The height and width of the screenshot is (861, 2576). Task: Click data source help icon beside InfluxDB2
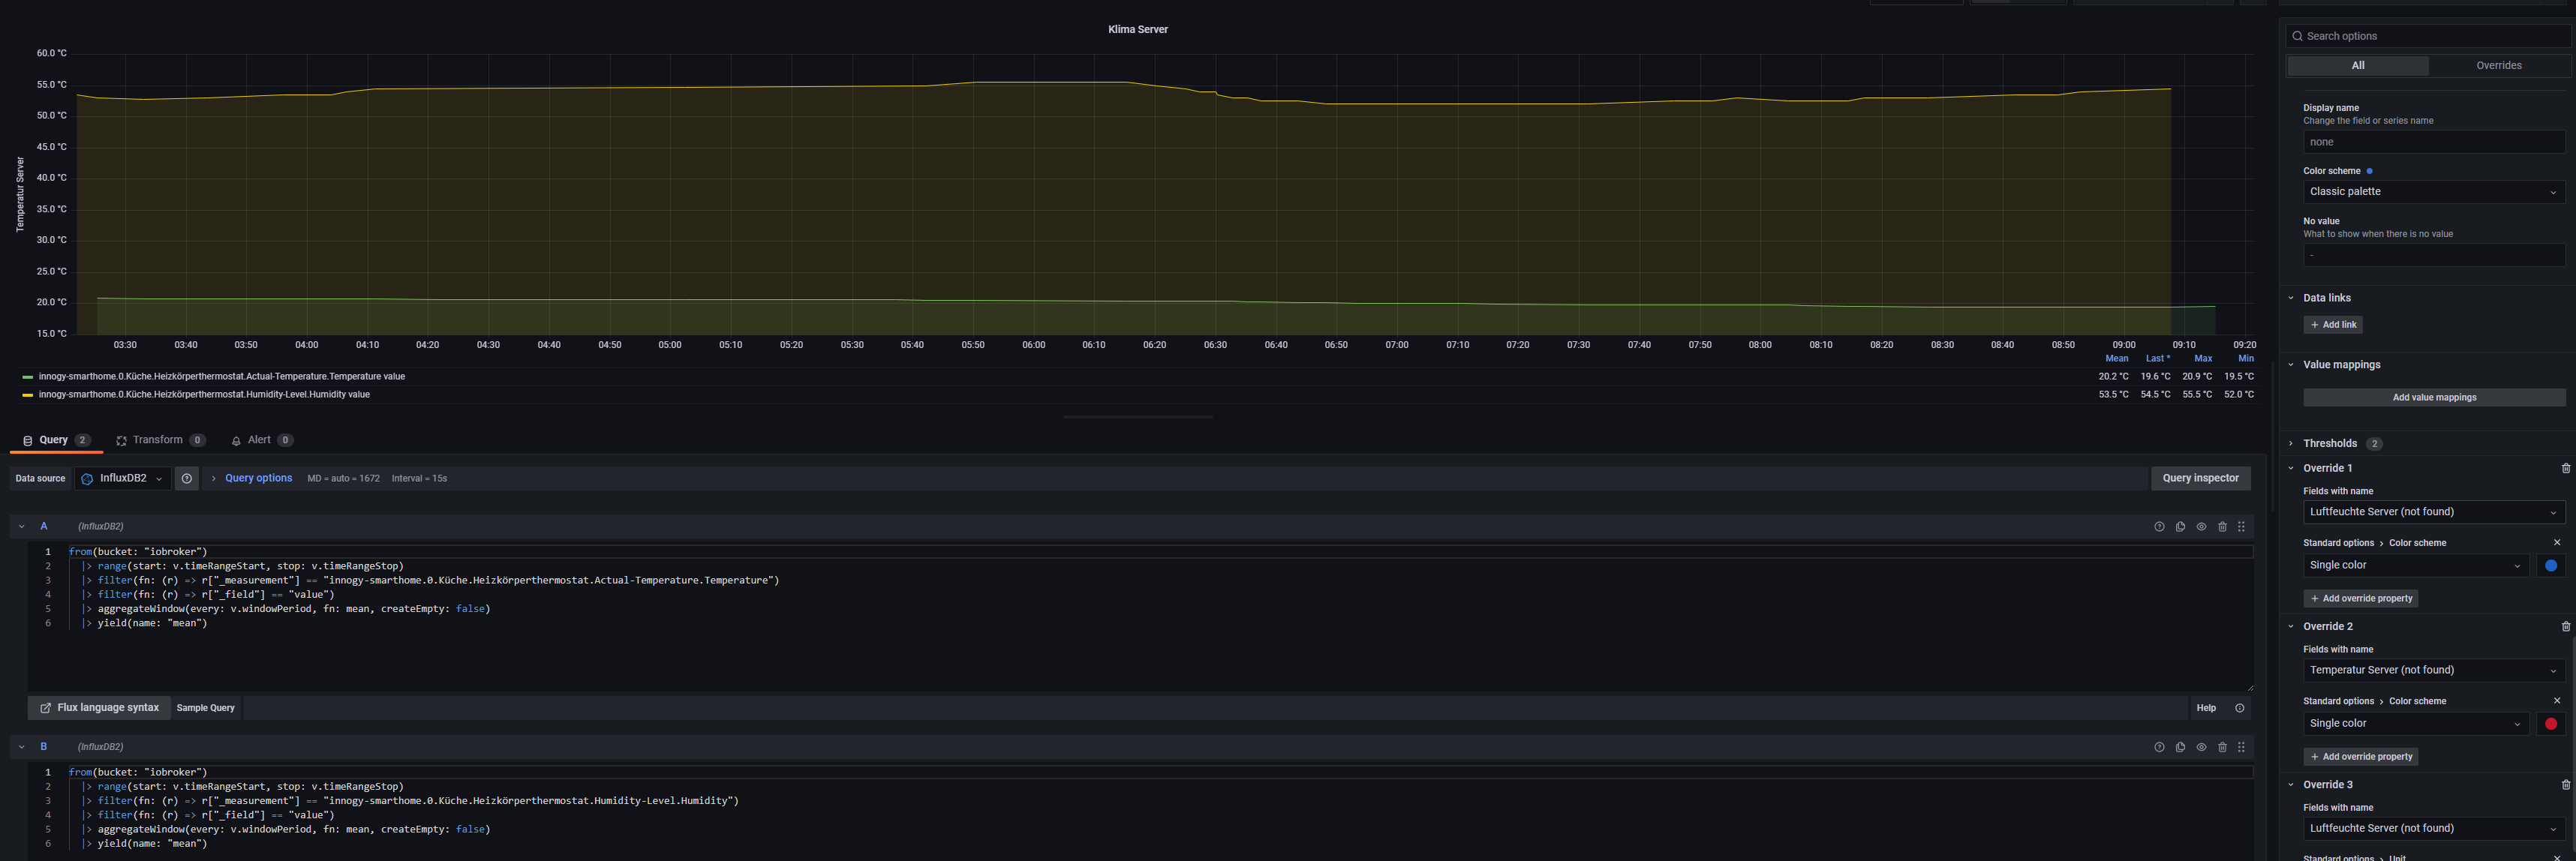tap(187, 478)
